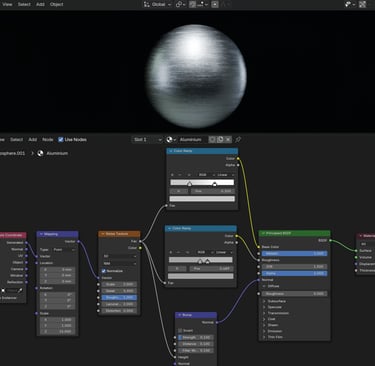Click the Bump node Normal output socket
This screenshot has width=375, height=366.
pos(217,322)
